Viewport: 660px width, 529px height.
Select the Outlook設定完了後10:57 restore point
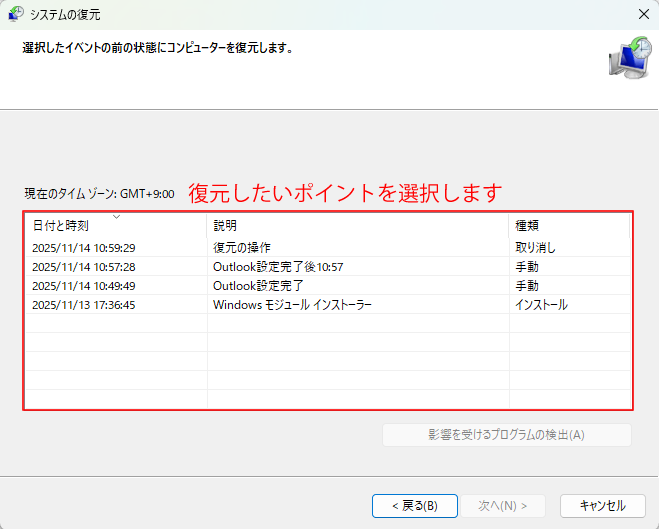[x=278, y=267]
